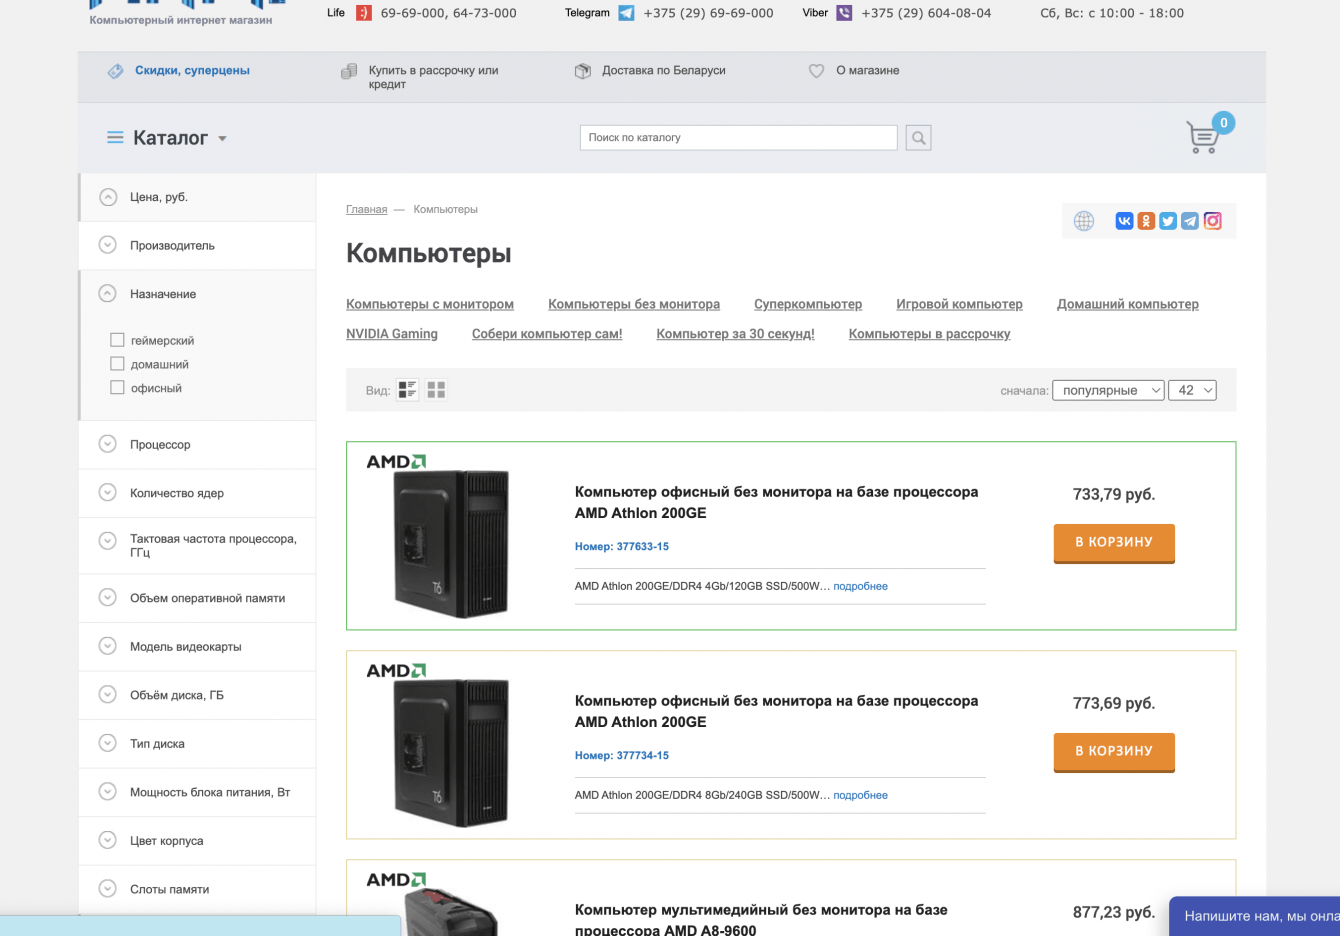Image resolution: width=1340 pixels, height=936 pixels.
Task: Open the shopping cart icon
Action: tap(1203, 138)
